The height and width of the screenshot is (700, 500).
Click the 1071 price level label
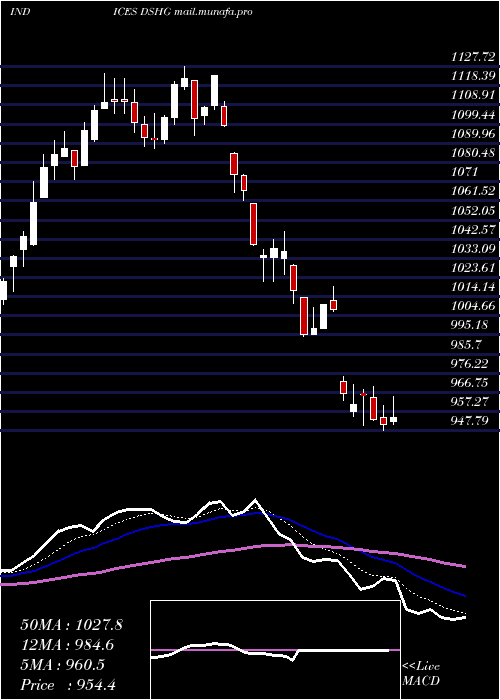pos(465,172)
